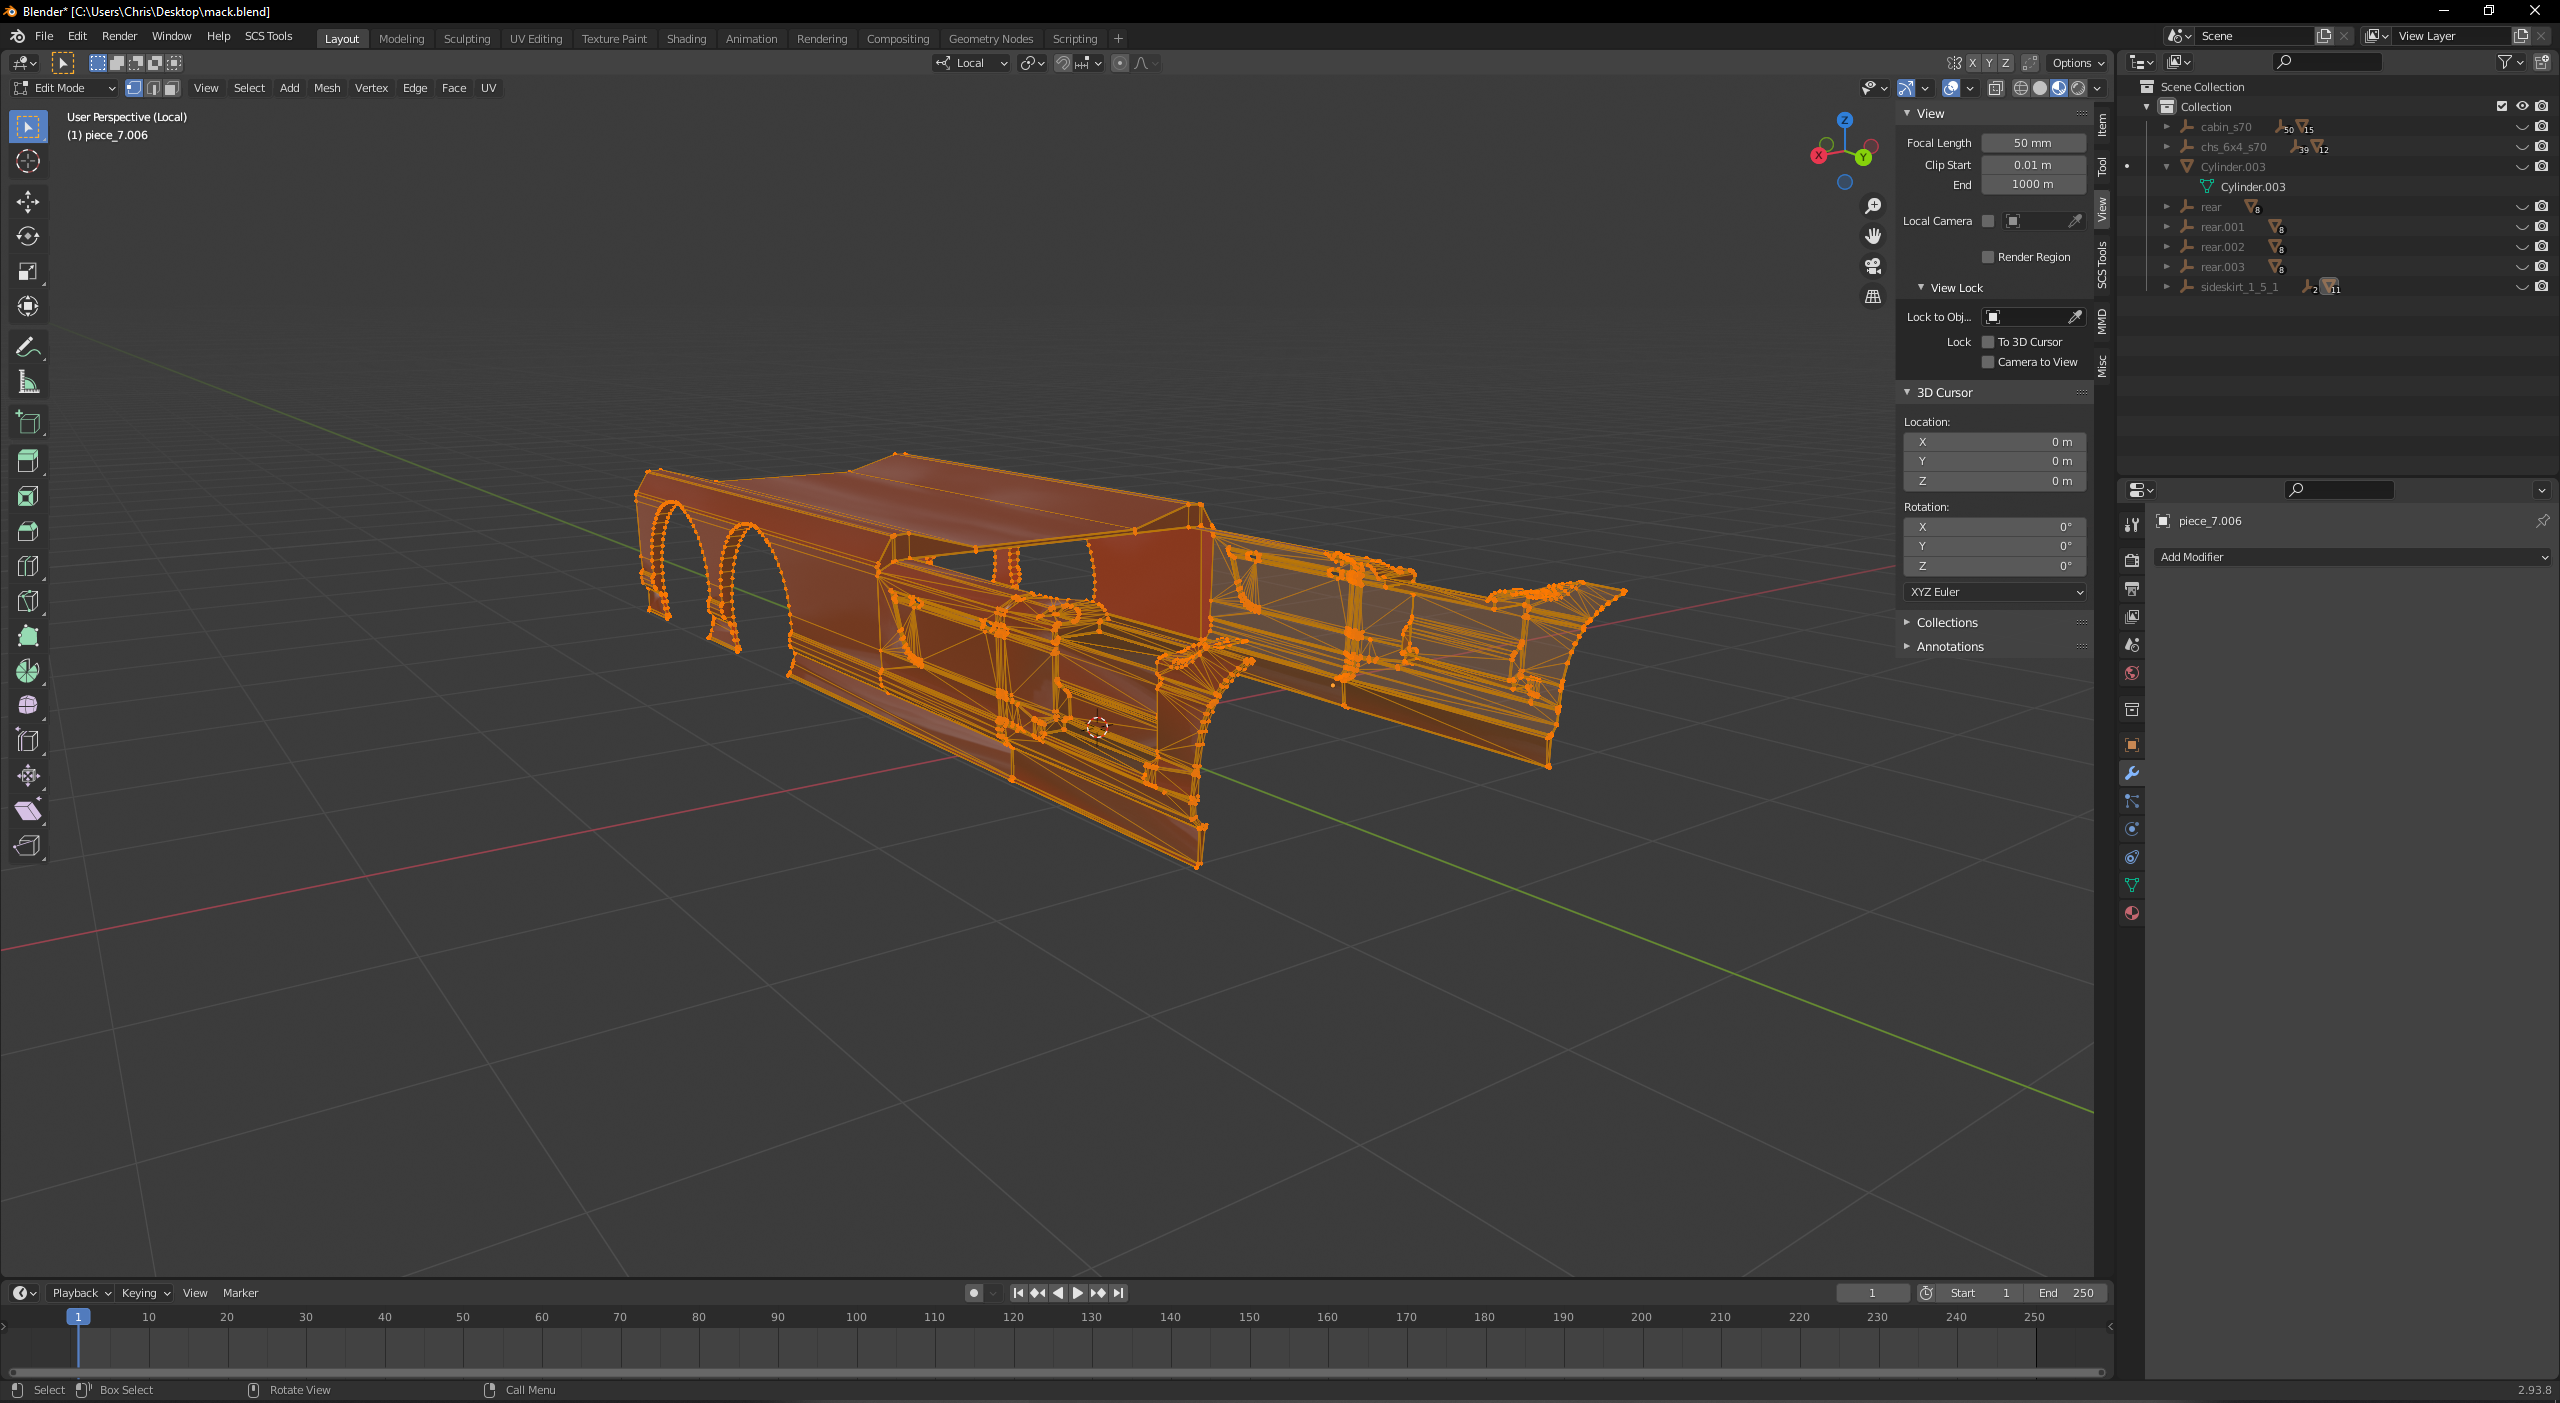Select the Annotate tool

(x=28, y=346)
